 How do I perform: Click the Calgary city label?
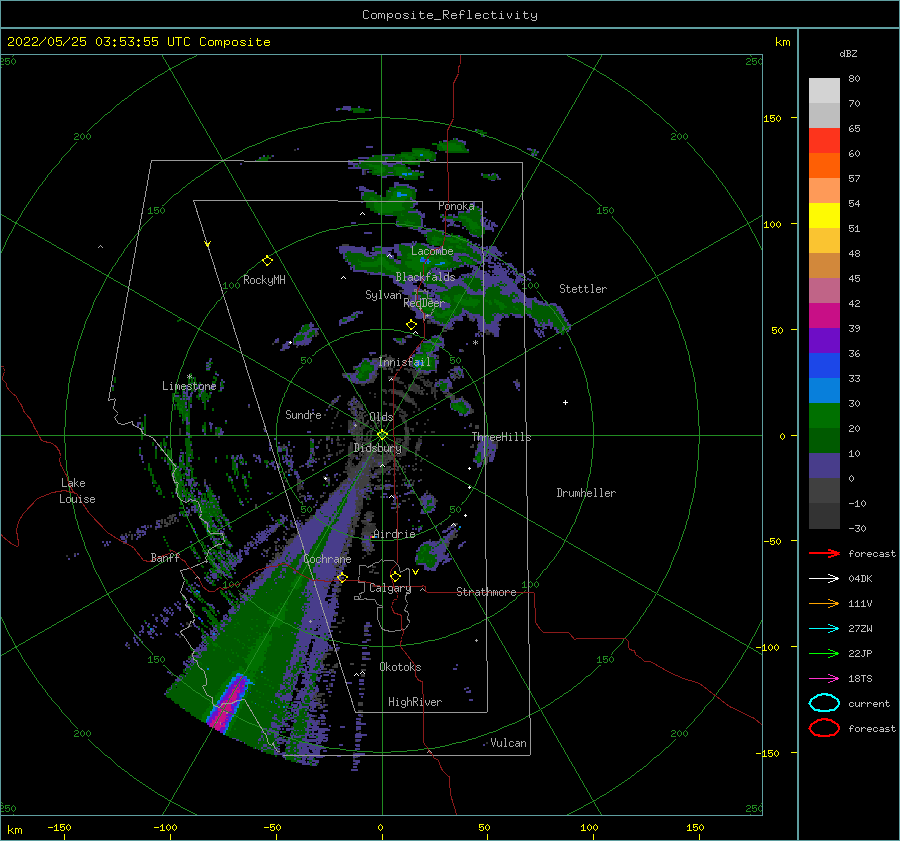[390, 588]
